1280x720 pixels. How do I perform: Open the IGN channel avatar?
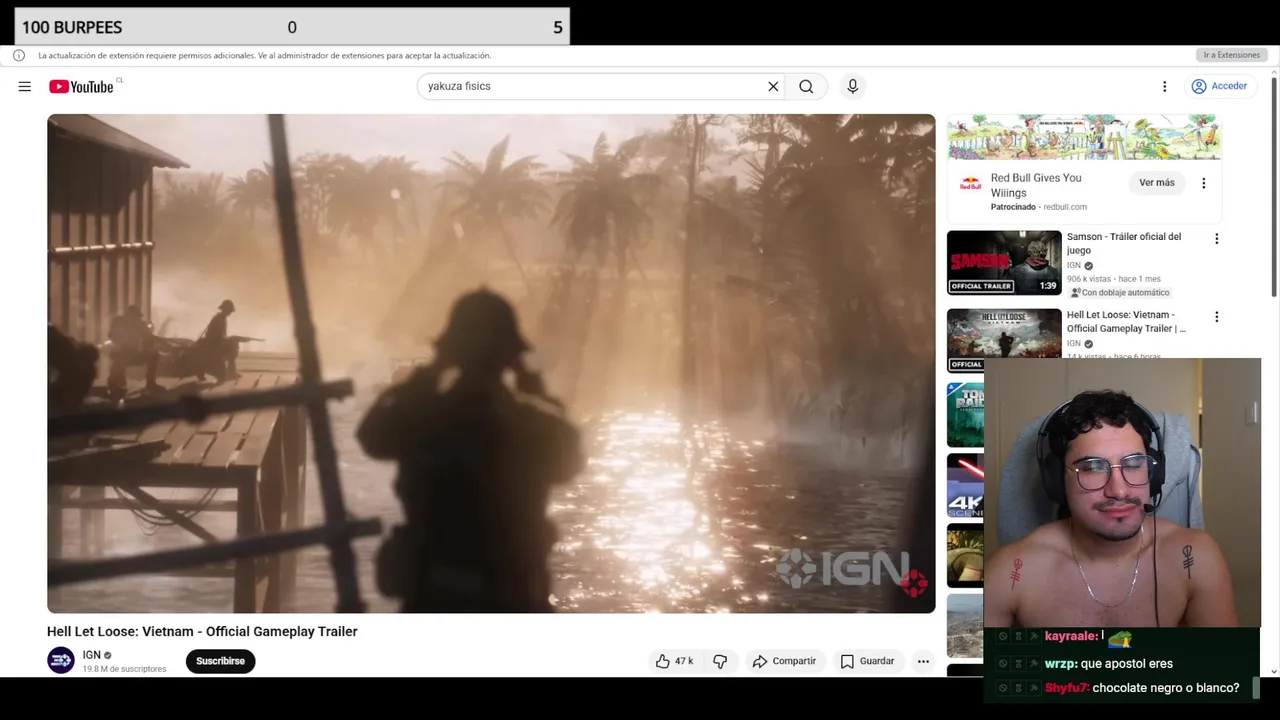click(61, 660)
